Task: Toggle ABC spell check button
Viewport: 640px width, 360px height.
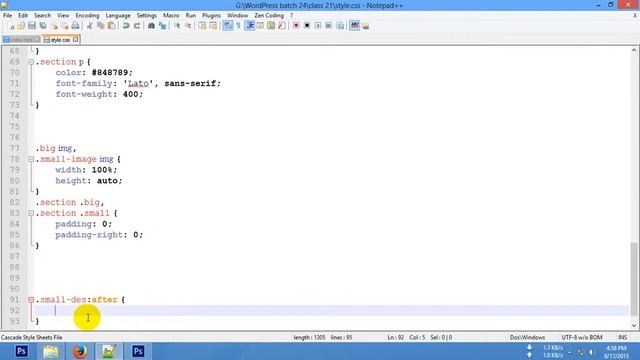Action: click(x=354, y=26)
